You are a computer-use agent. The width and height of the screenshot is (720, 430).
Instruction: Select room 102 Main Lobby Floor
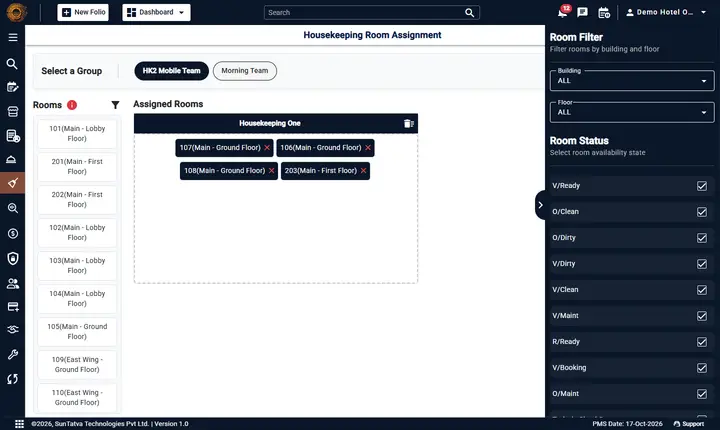point(77,233)
